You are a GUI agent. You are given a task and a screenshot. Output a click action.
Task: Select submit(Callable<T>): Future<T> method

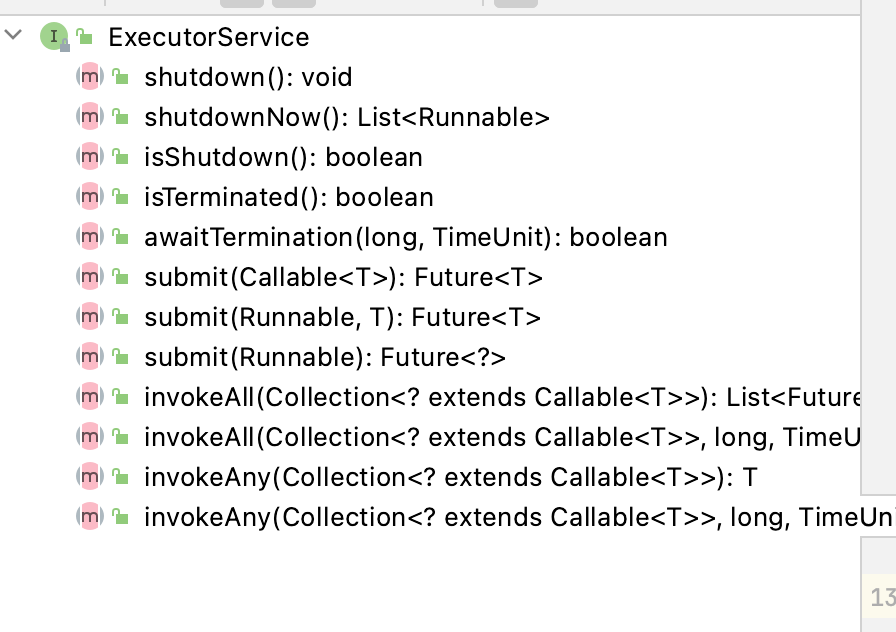(x=343, y=277)
